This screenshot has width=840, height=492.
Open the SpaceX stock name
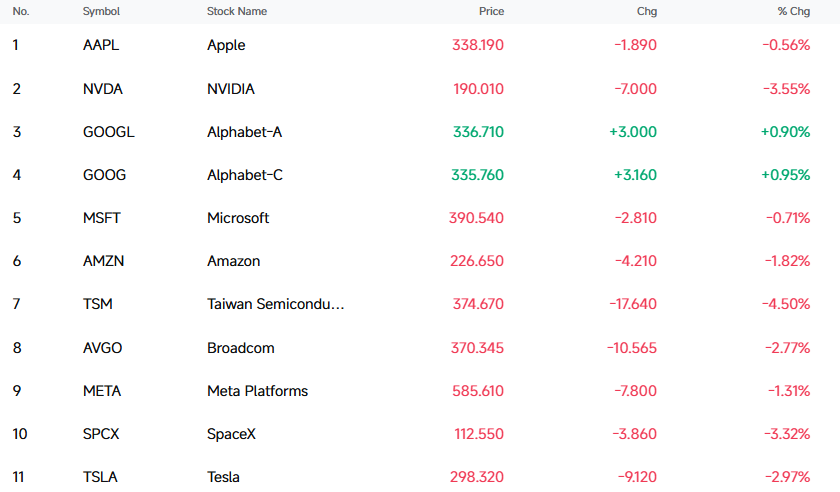[x=231, y=434]
